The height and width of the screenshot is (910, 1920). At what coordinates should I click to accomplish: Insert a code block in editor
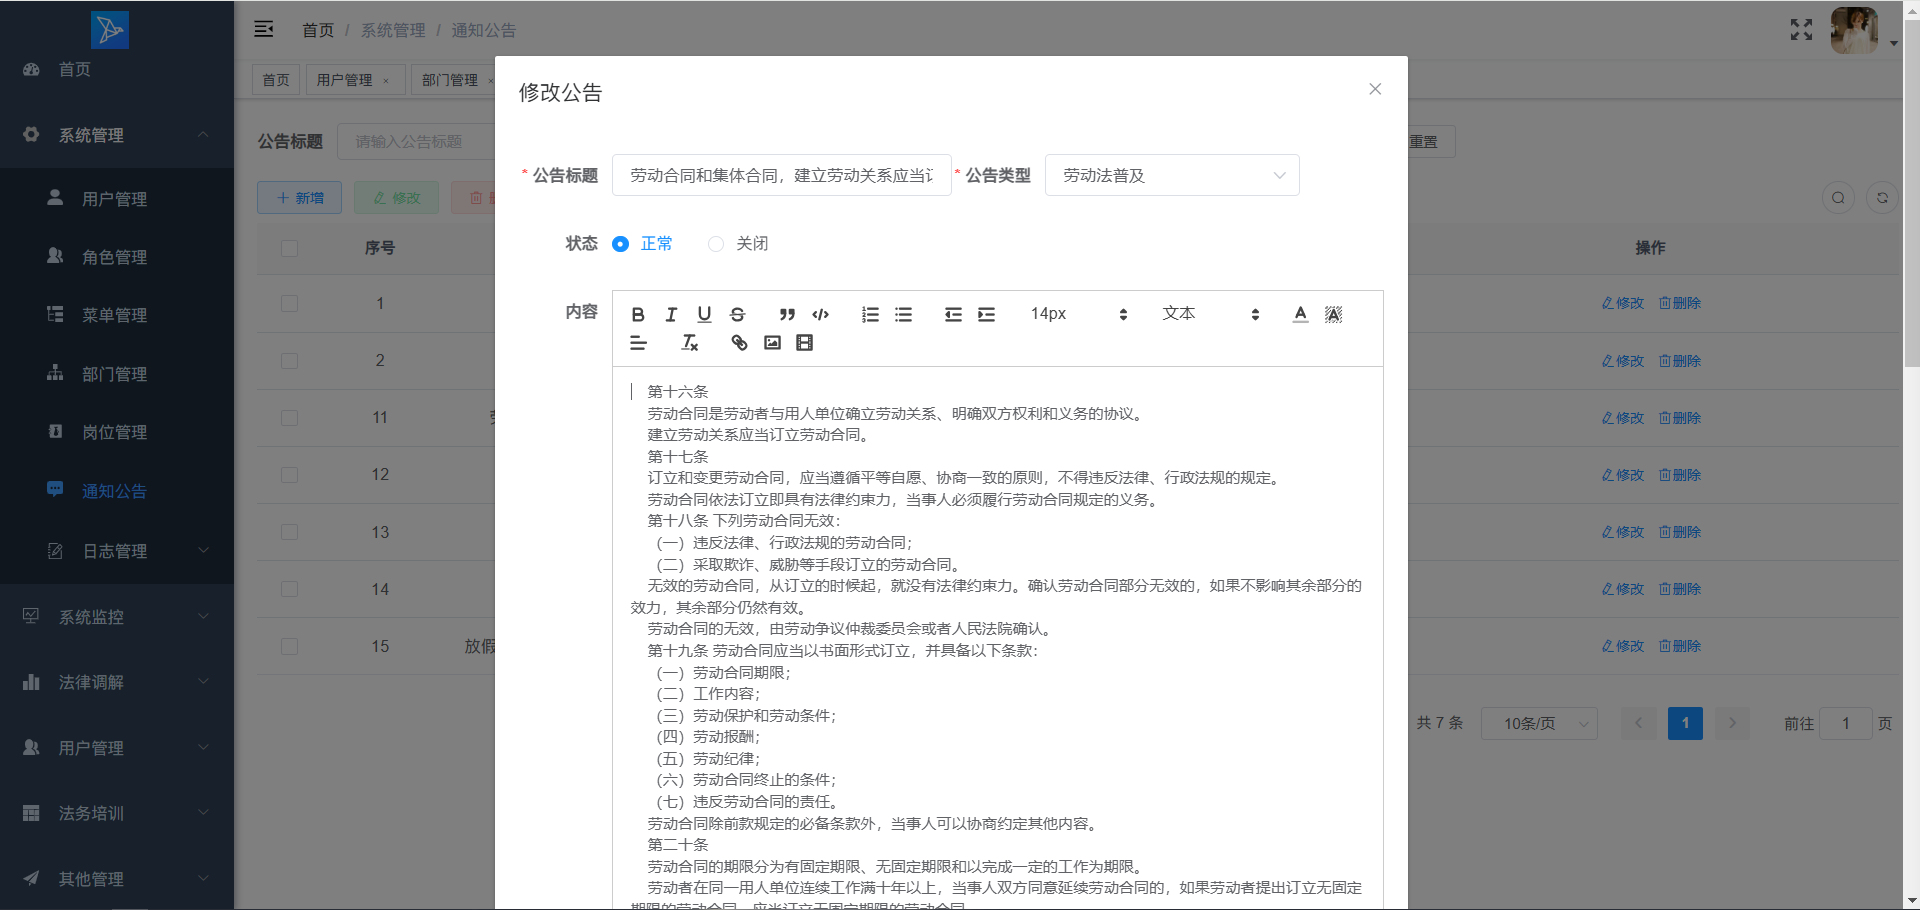[821, 314]
